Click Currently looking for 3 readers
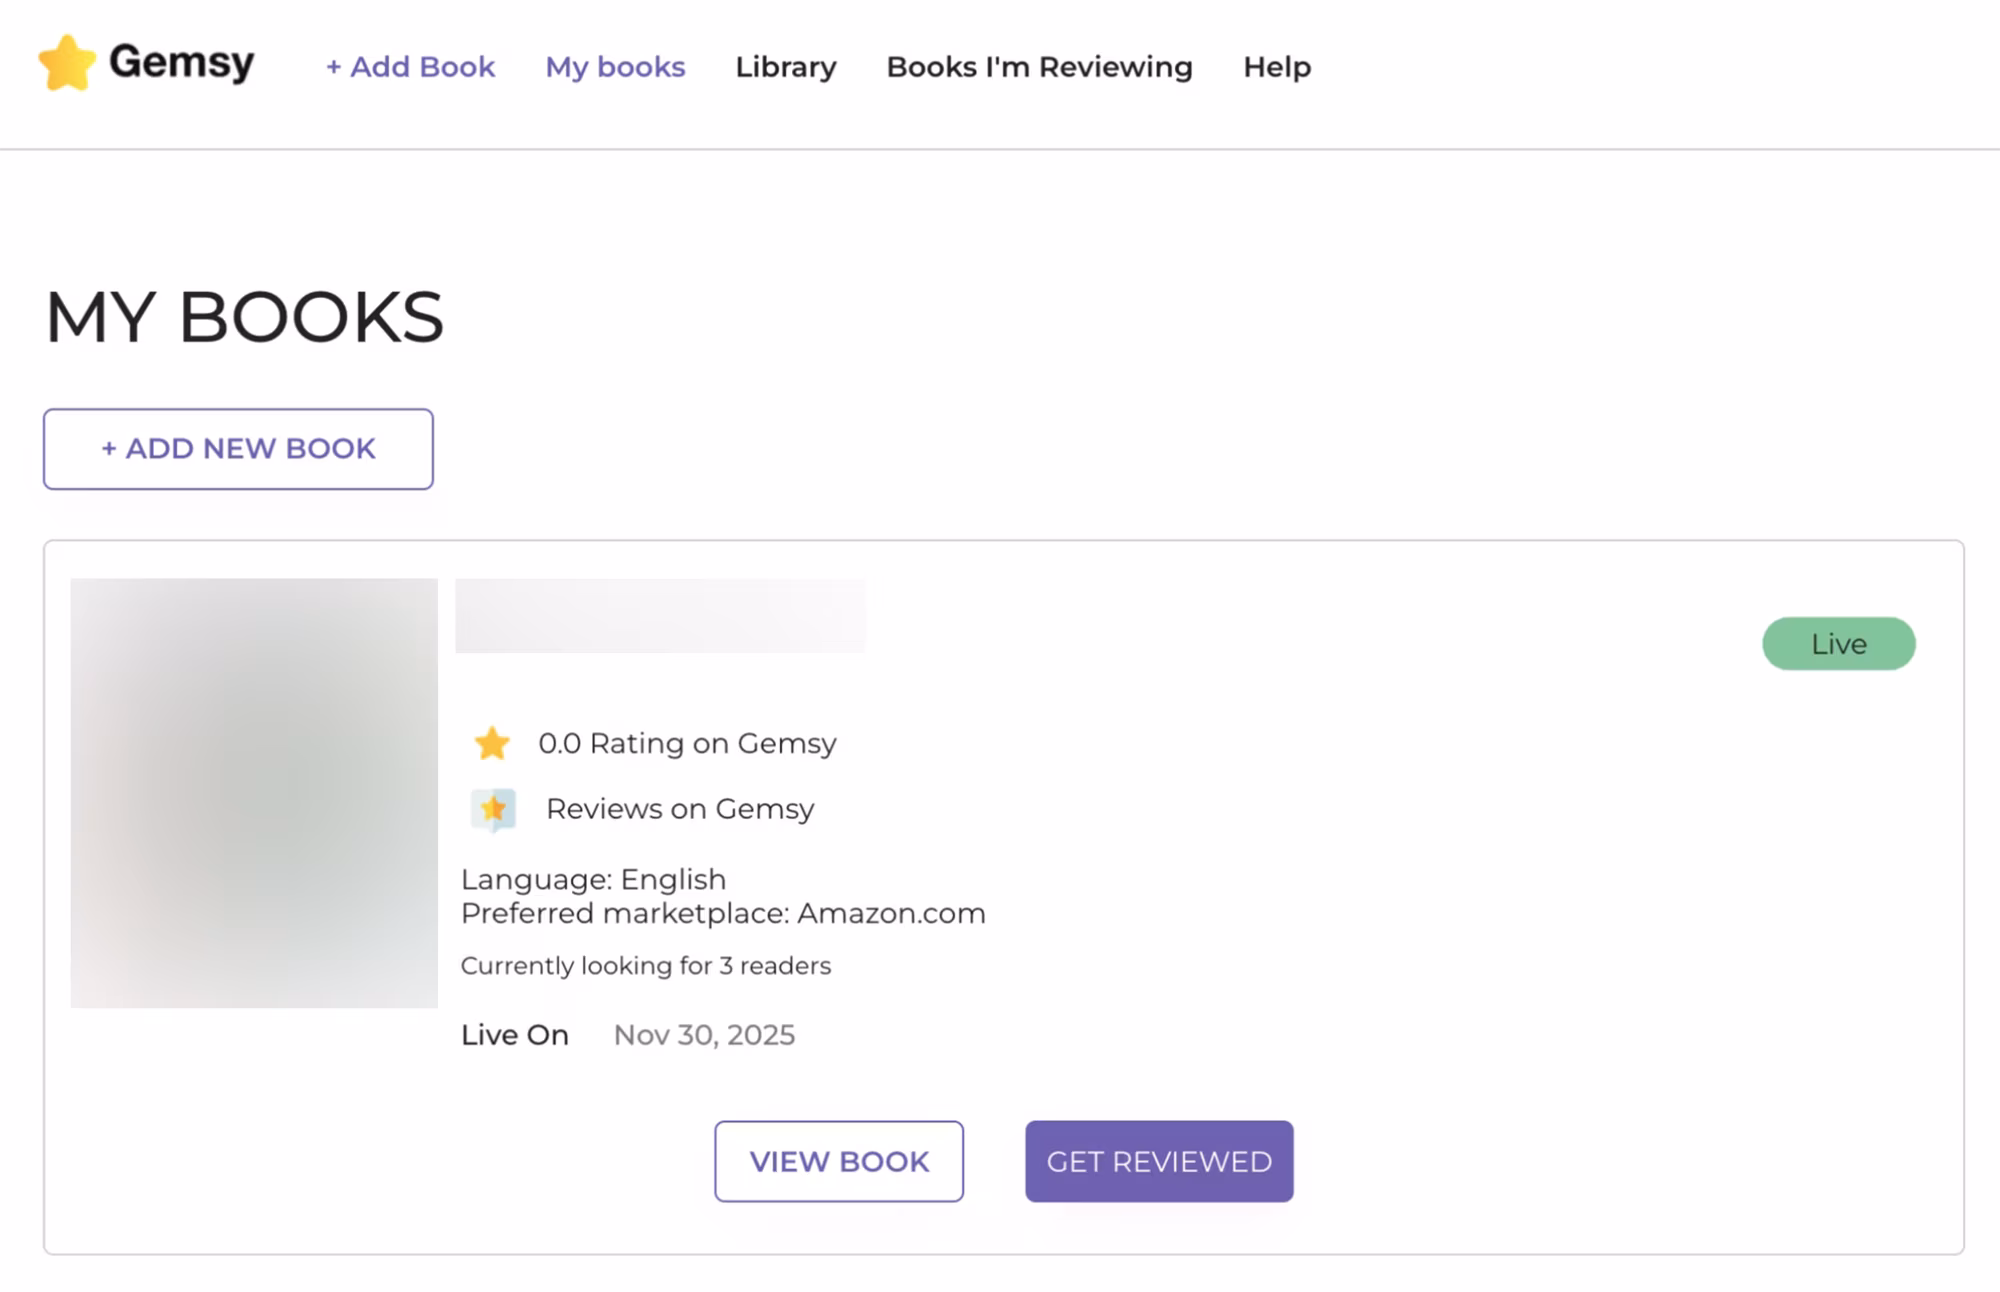This screenshot has width=2000, height=1292. [x=645, y=965]
